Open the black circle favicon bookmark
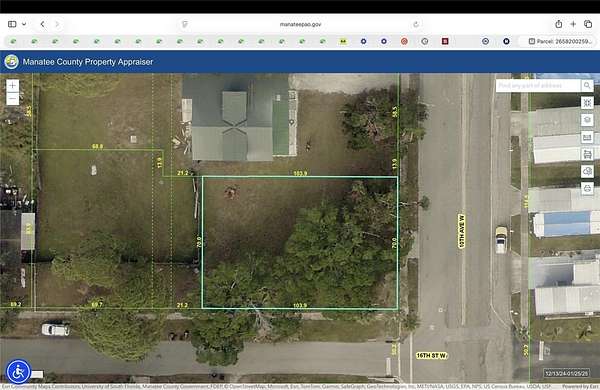Screen dimensions: 600x390 (506, 41)
